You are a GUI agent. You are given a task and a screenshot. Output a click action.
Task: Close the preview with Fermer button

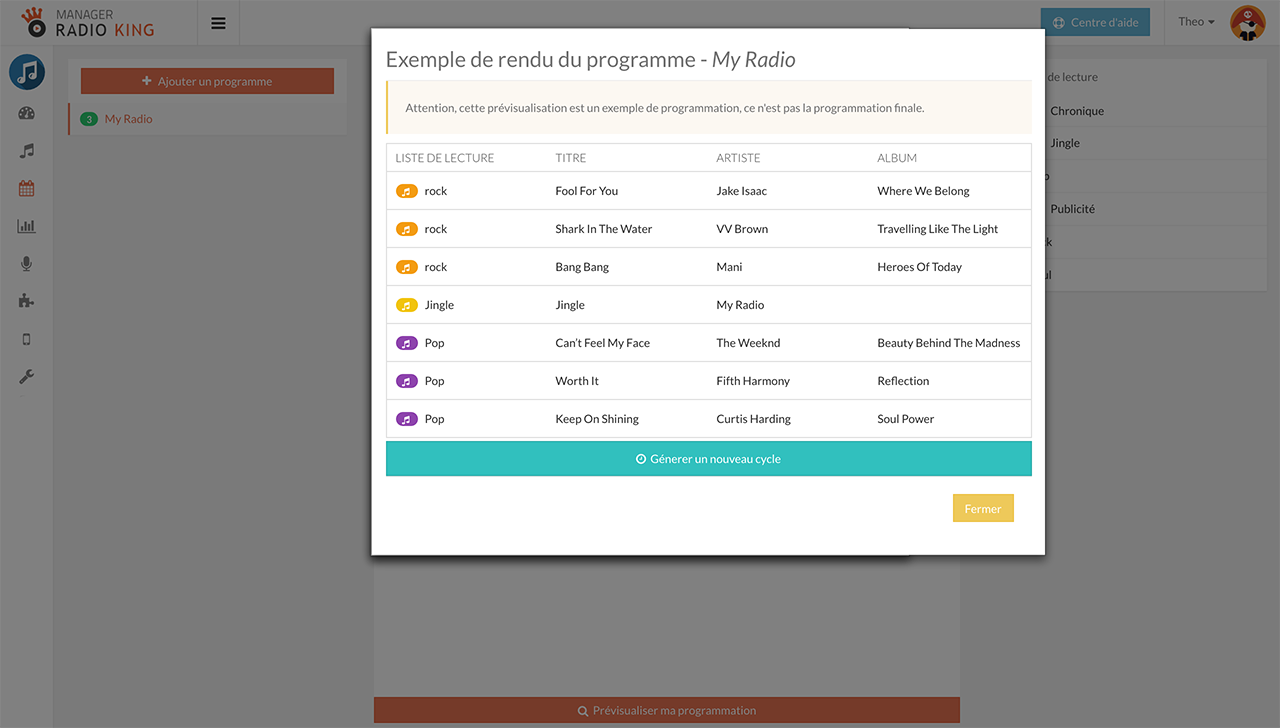(983, 509)
